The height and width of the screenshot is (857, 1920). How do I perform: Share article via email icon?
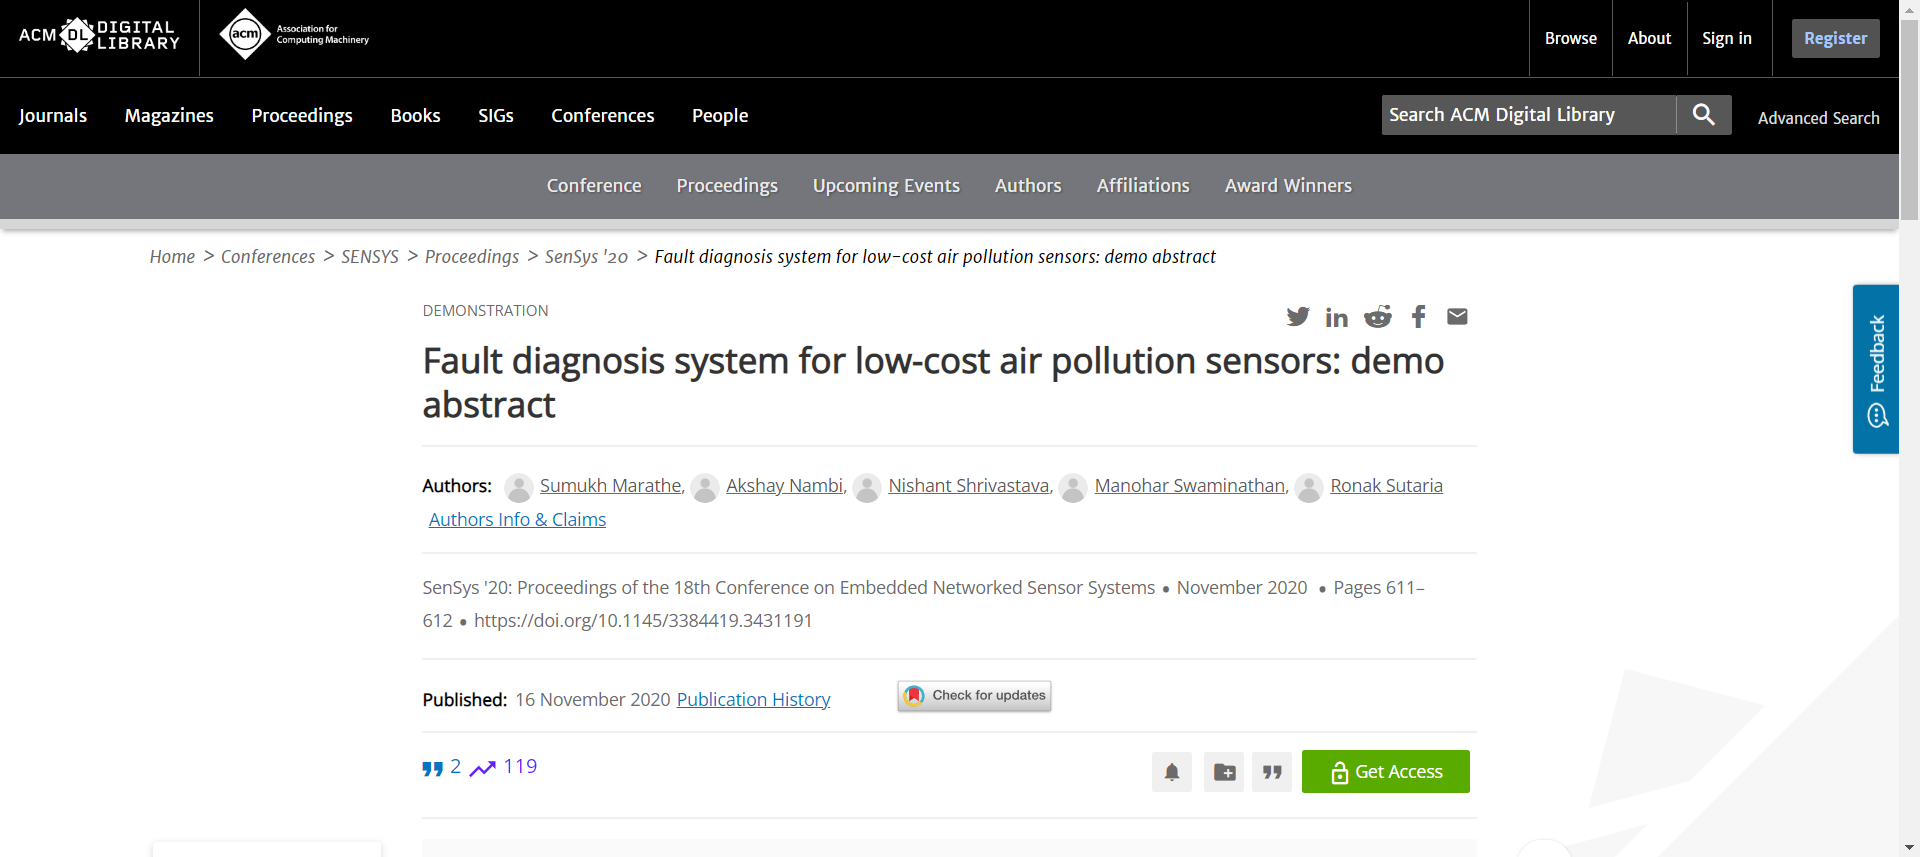click(x=1457, y=317)
